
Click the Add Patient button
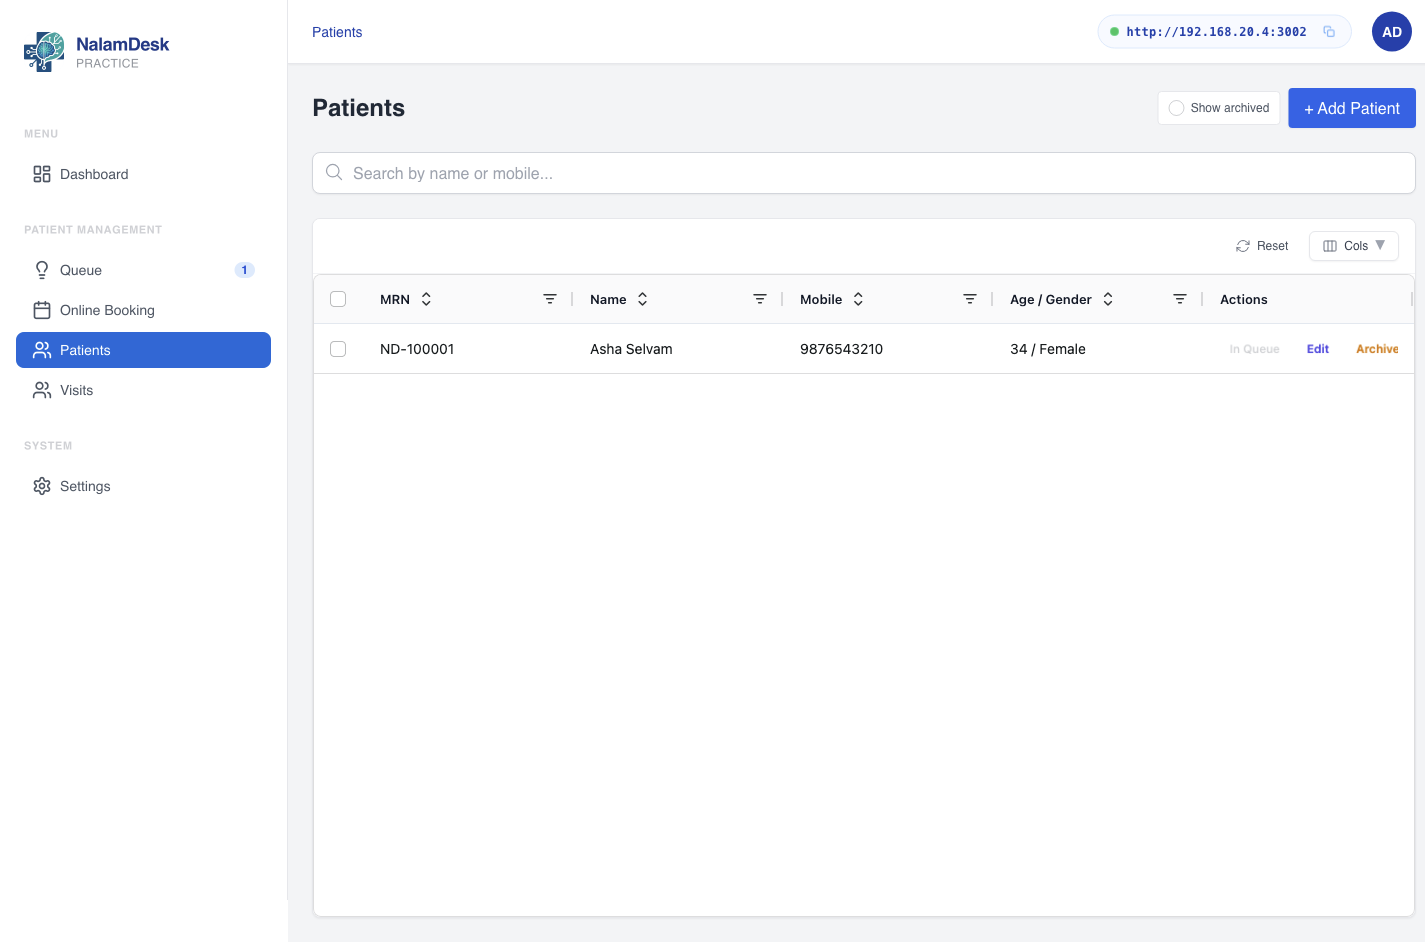[x=1352, y=108]
